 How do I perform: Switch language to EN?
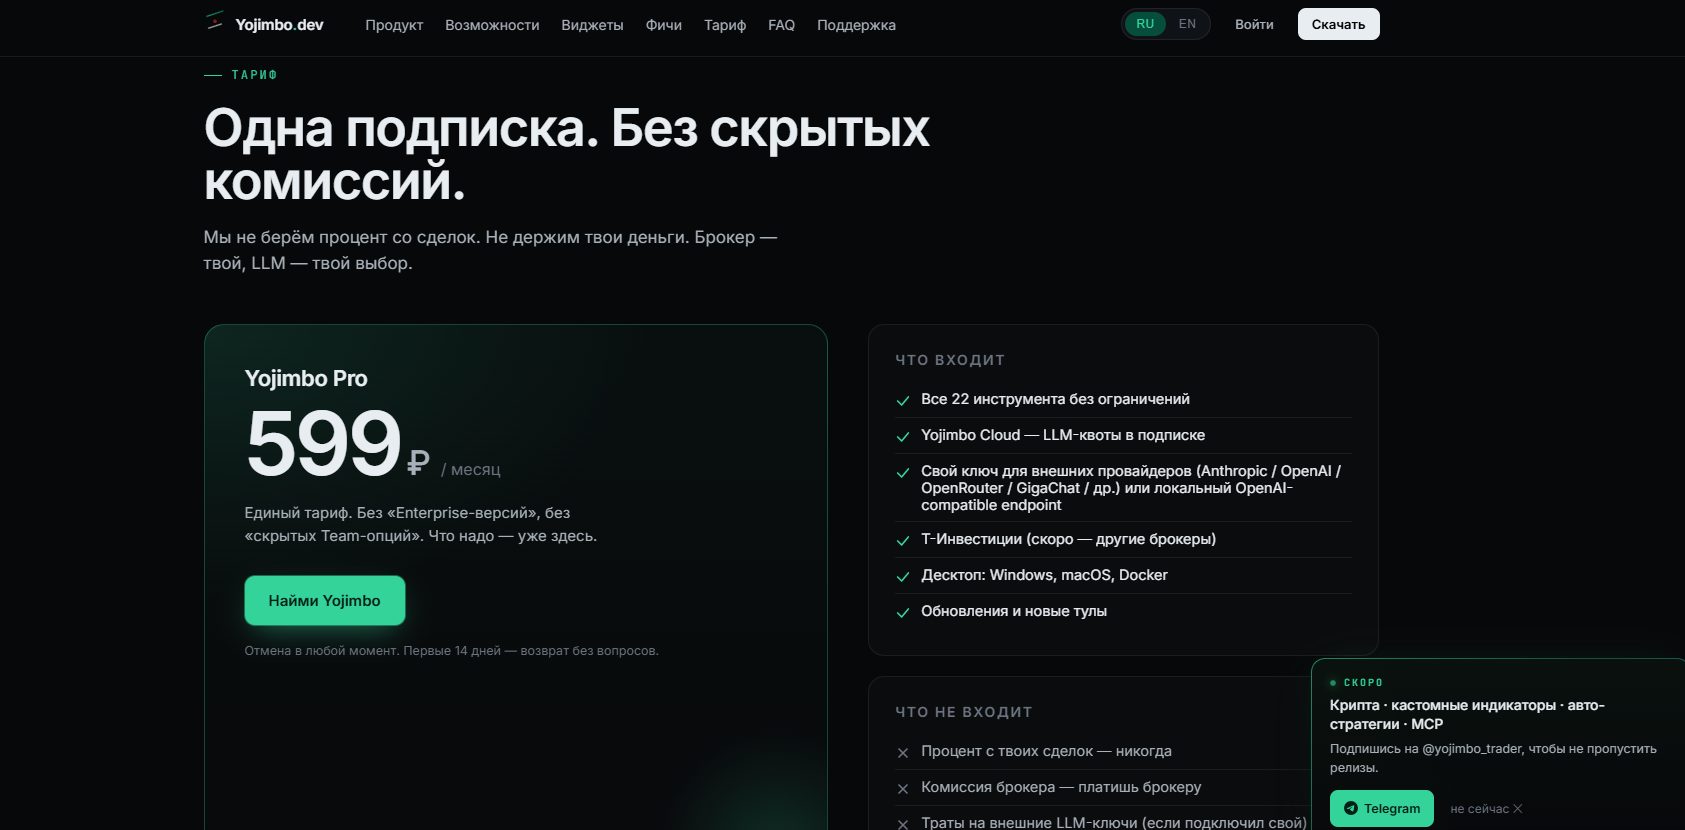click(x=1187, y=24)
